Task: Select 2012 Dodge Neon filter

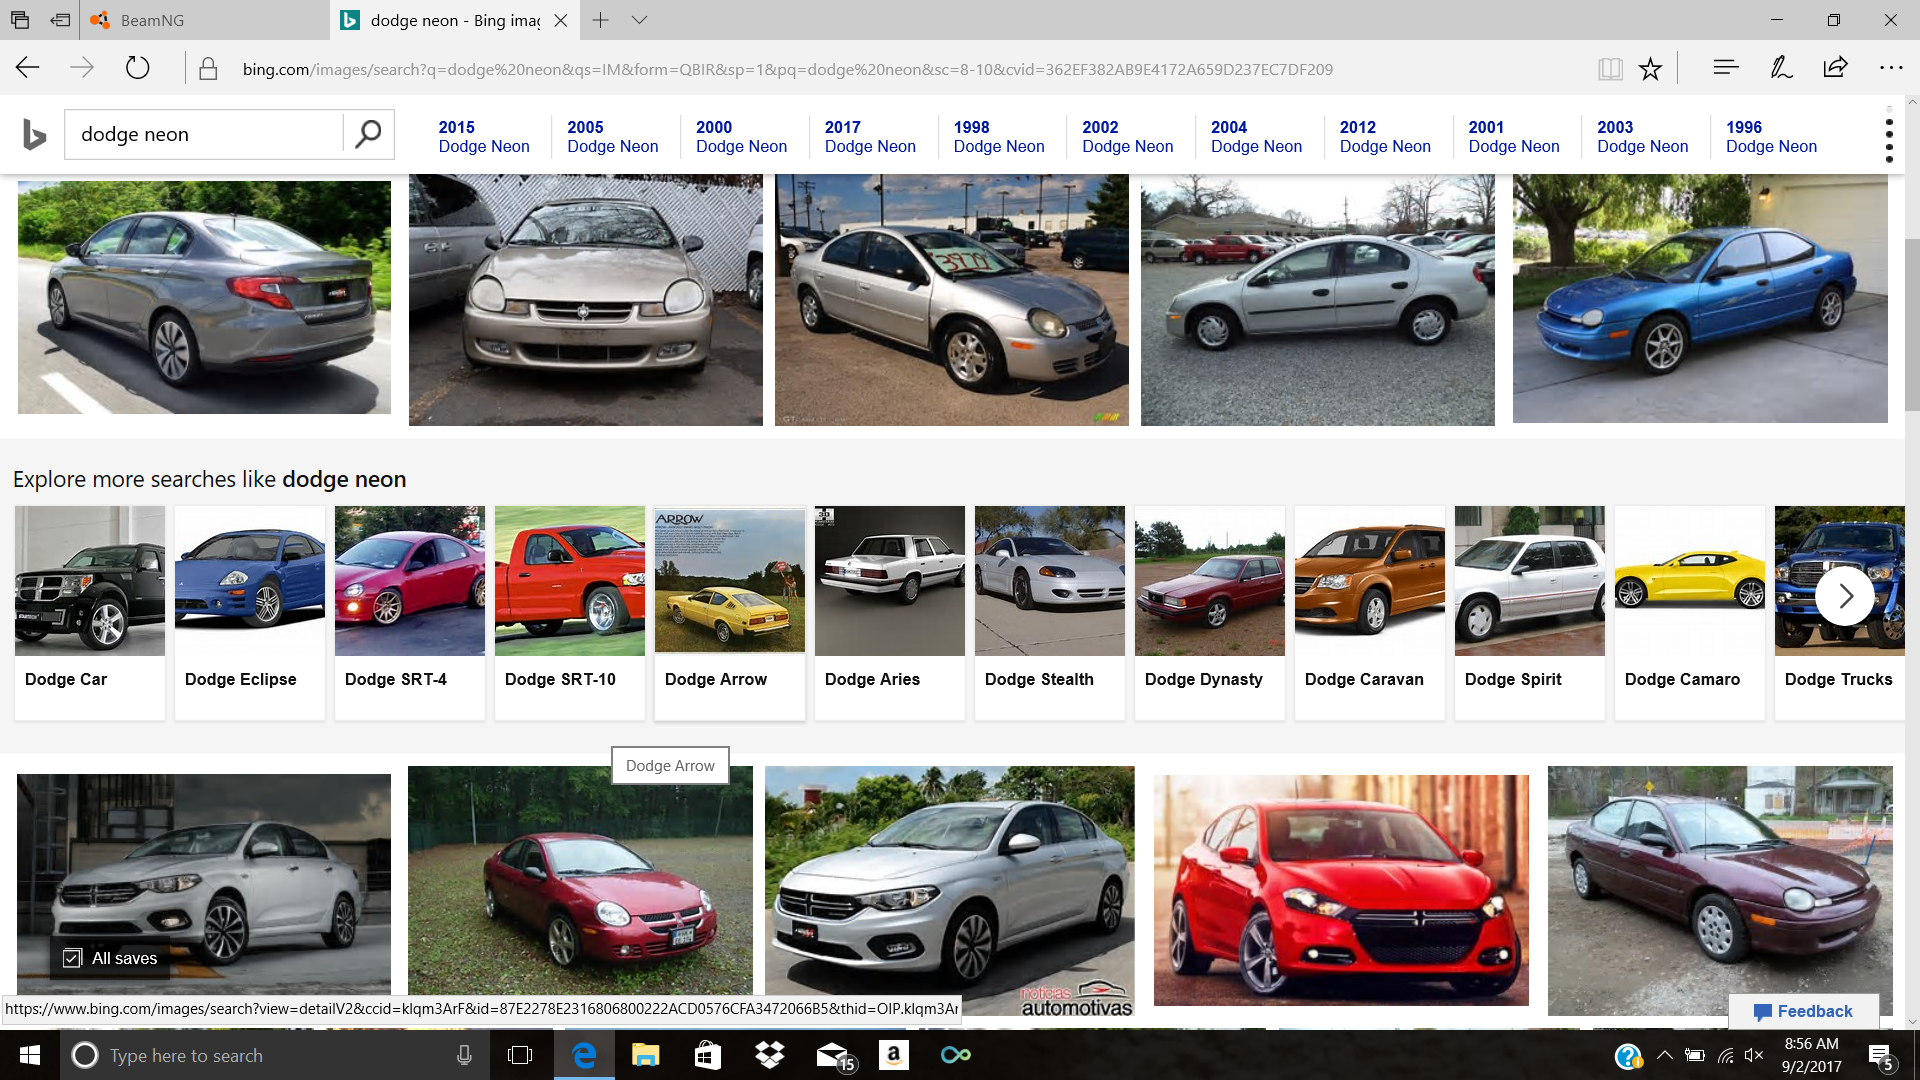Action: coord(1385,136)
